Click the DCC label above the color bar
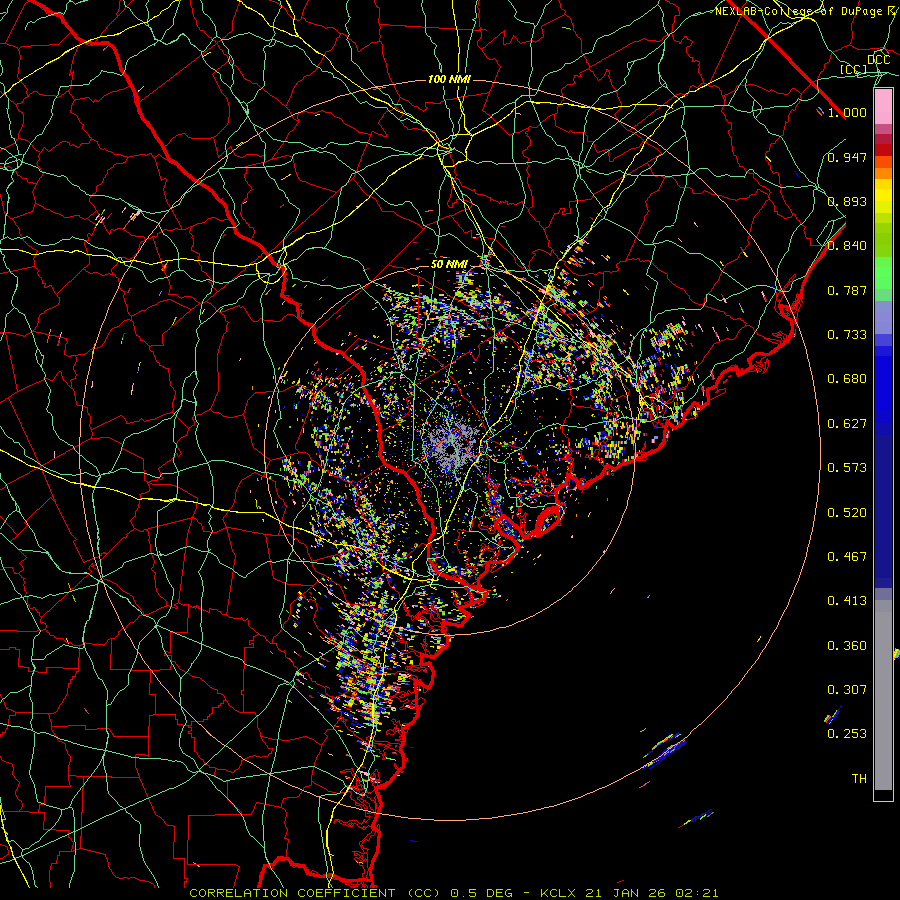Image resolution: width=900 pixels, height=900 pixels. pos(878,60)
